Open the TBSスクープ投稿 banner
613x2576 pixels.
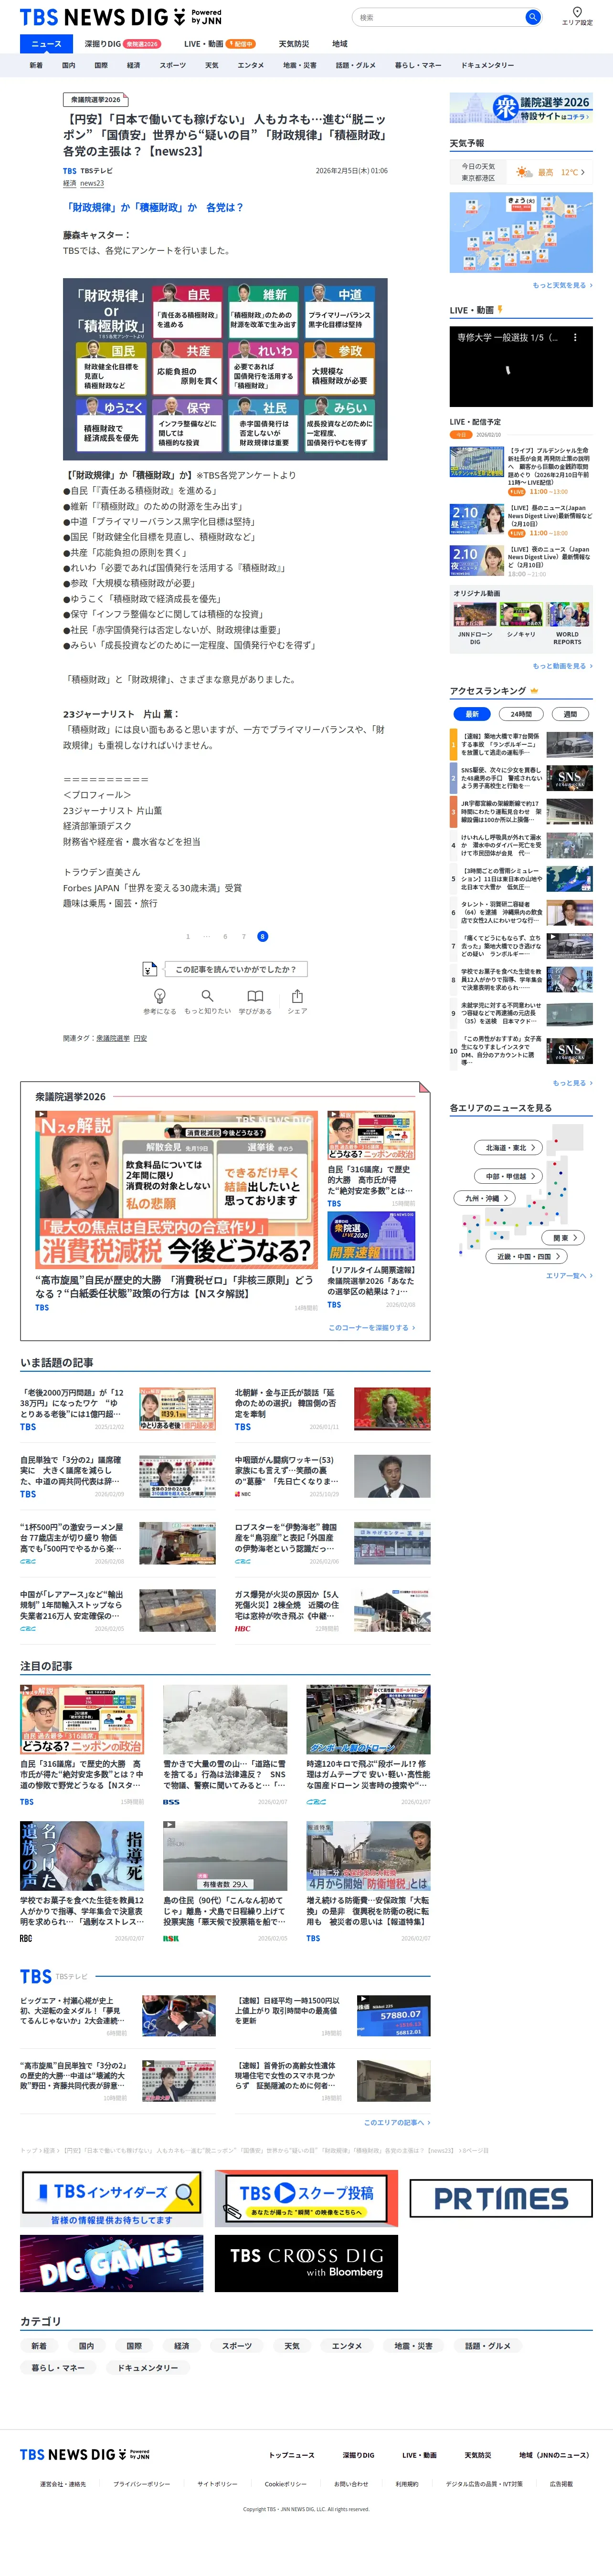(306, 2198)
